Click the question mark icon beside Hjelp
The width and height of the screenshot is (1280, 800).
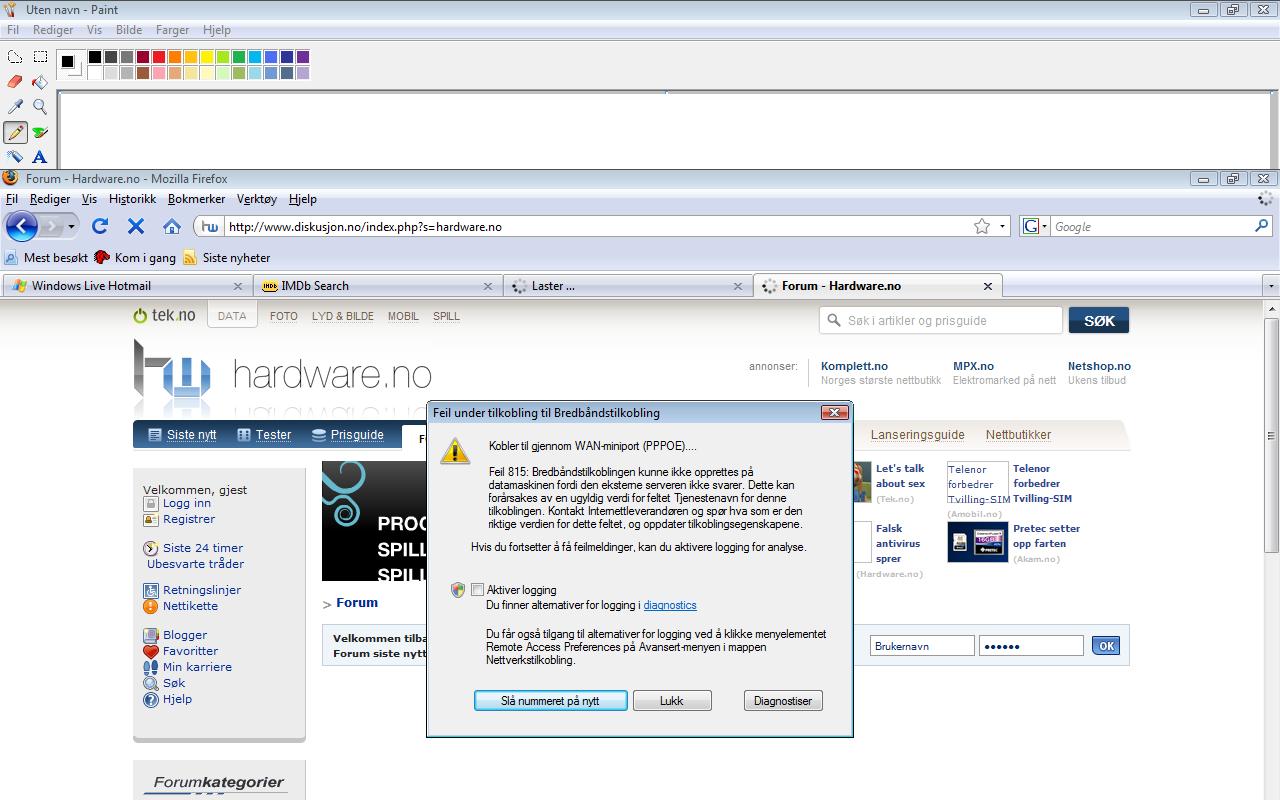pyautogui.click(x=151, y=699)
